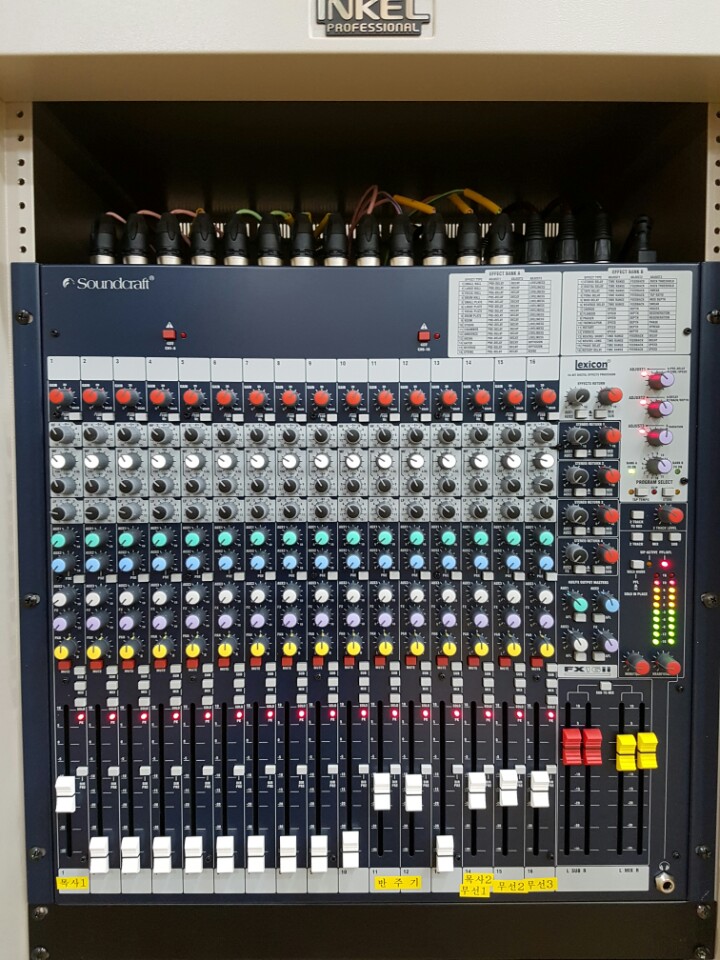This screenshot has height=960, width=720.
Task: Click the yellow label 무선2
Action: pyautogui.click(x=510, y=886)
